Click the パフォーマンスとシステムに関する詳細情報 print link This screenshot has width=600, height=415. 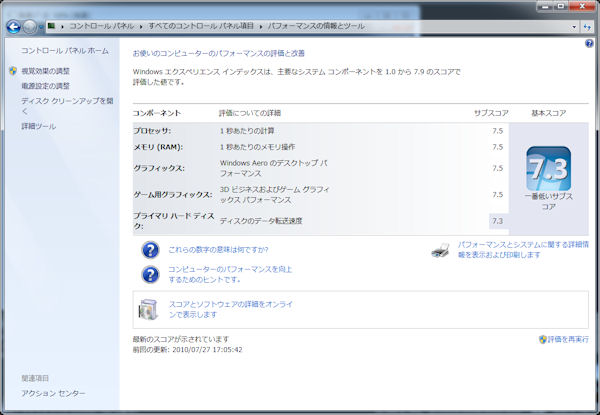point(523,249)
